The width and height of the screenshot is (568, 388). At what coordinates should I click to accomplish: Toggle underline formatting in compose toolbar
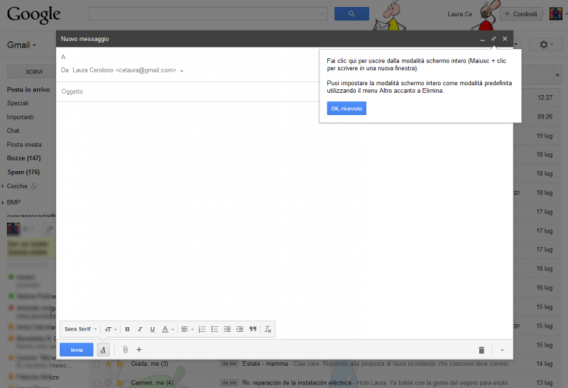click(153, 329)
